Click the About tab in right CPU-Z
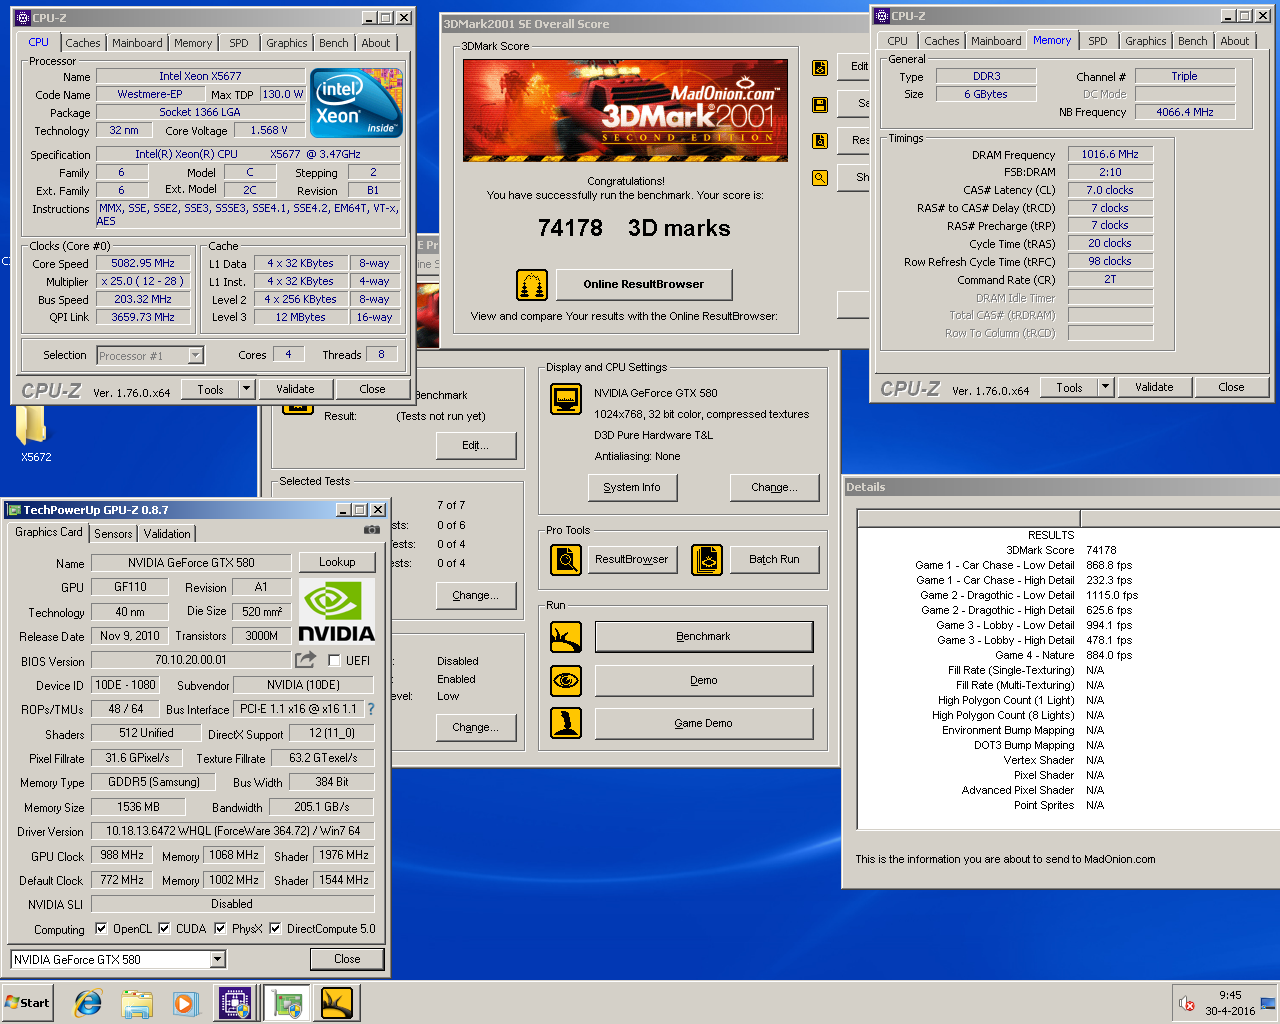1280x1024 pixels. point(1234,41)
